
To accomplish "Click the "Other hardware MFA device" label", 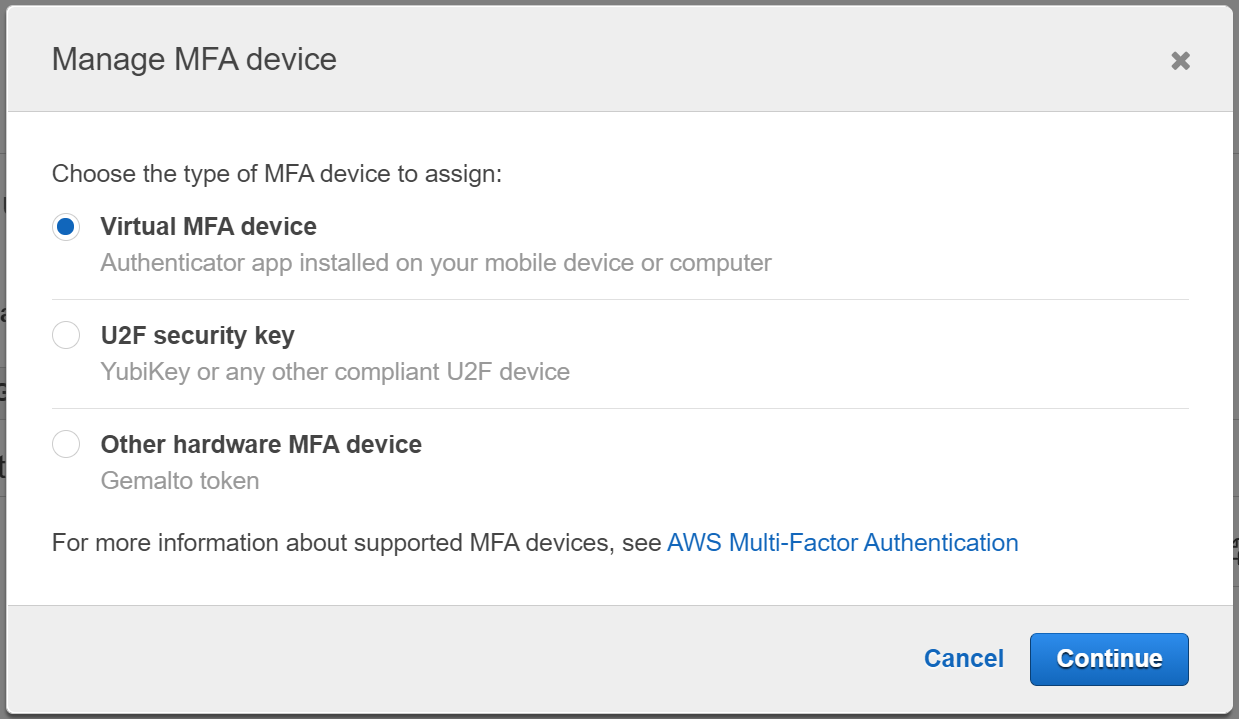I will click(x=261, y=444).
